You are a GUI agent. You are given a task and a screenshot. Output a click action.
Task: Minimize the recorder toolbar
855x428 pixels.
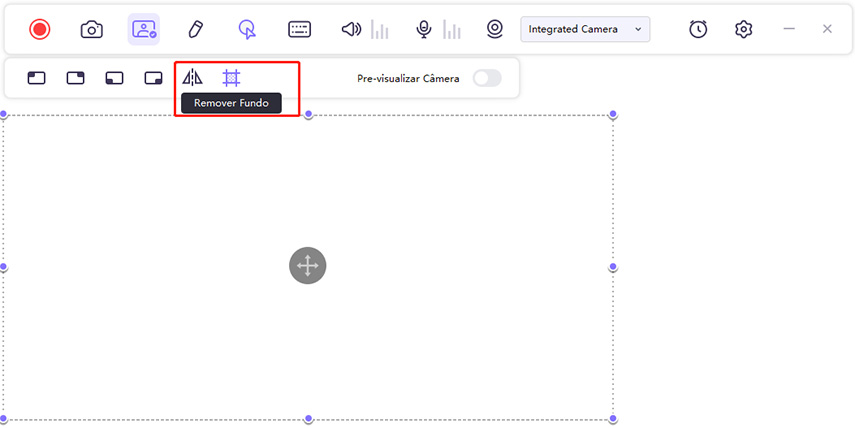point(789,29)
